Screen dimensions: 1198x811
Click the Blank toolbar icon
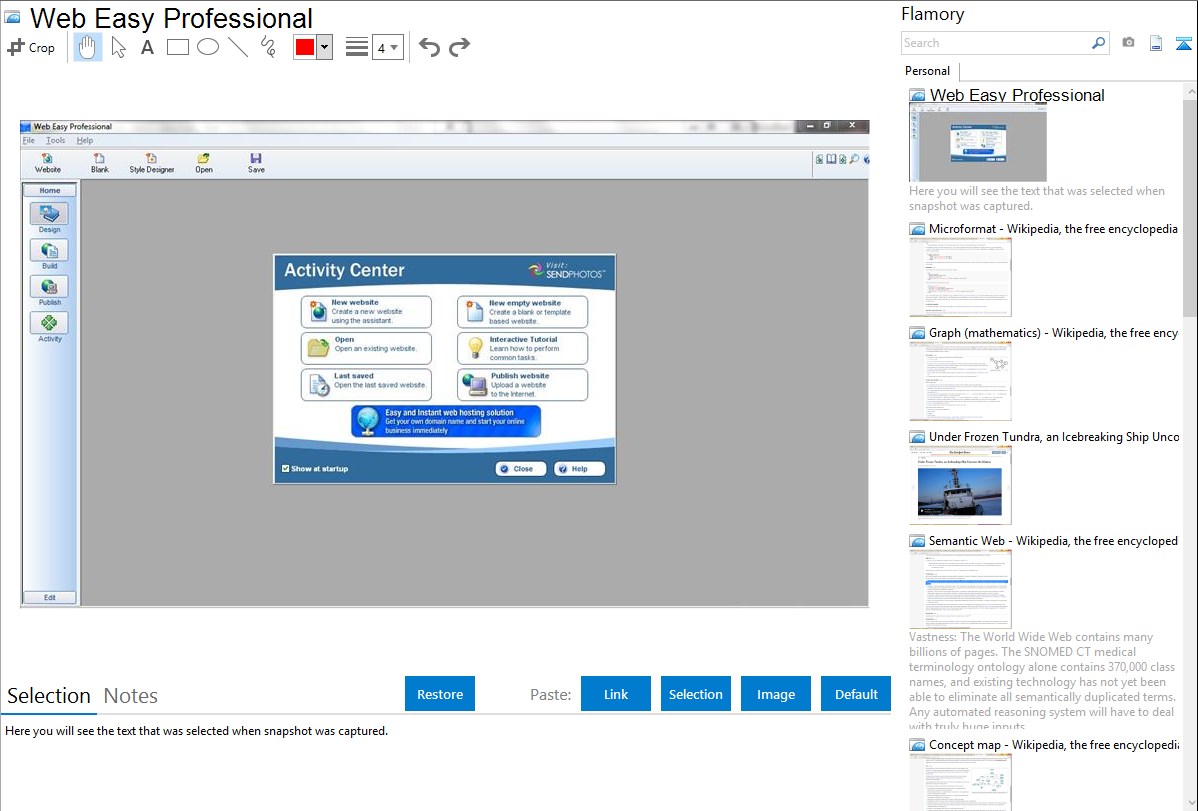pyautogui.click(x=100, y=163)
